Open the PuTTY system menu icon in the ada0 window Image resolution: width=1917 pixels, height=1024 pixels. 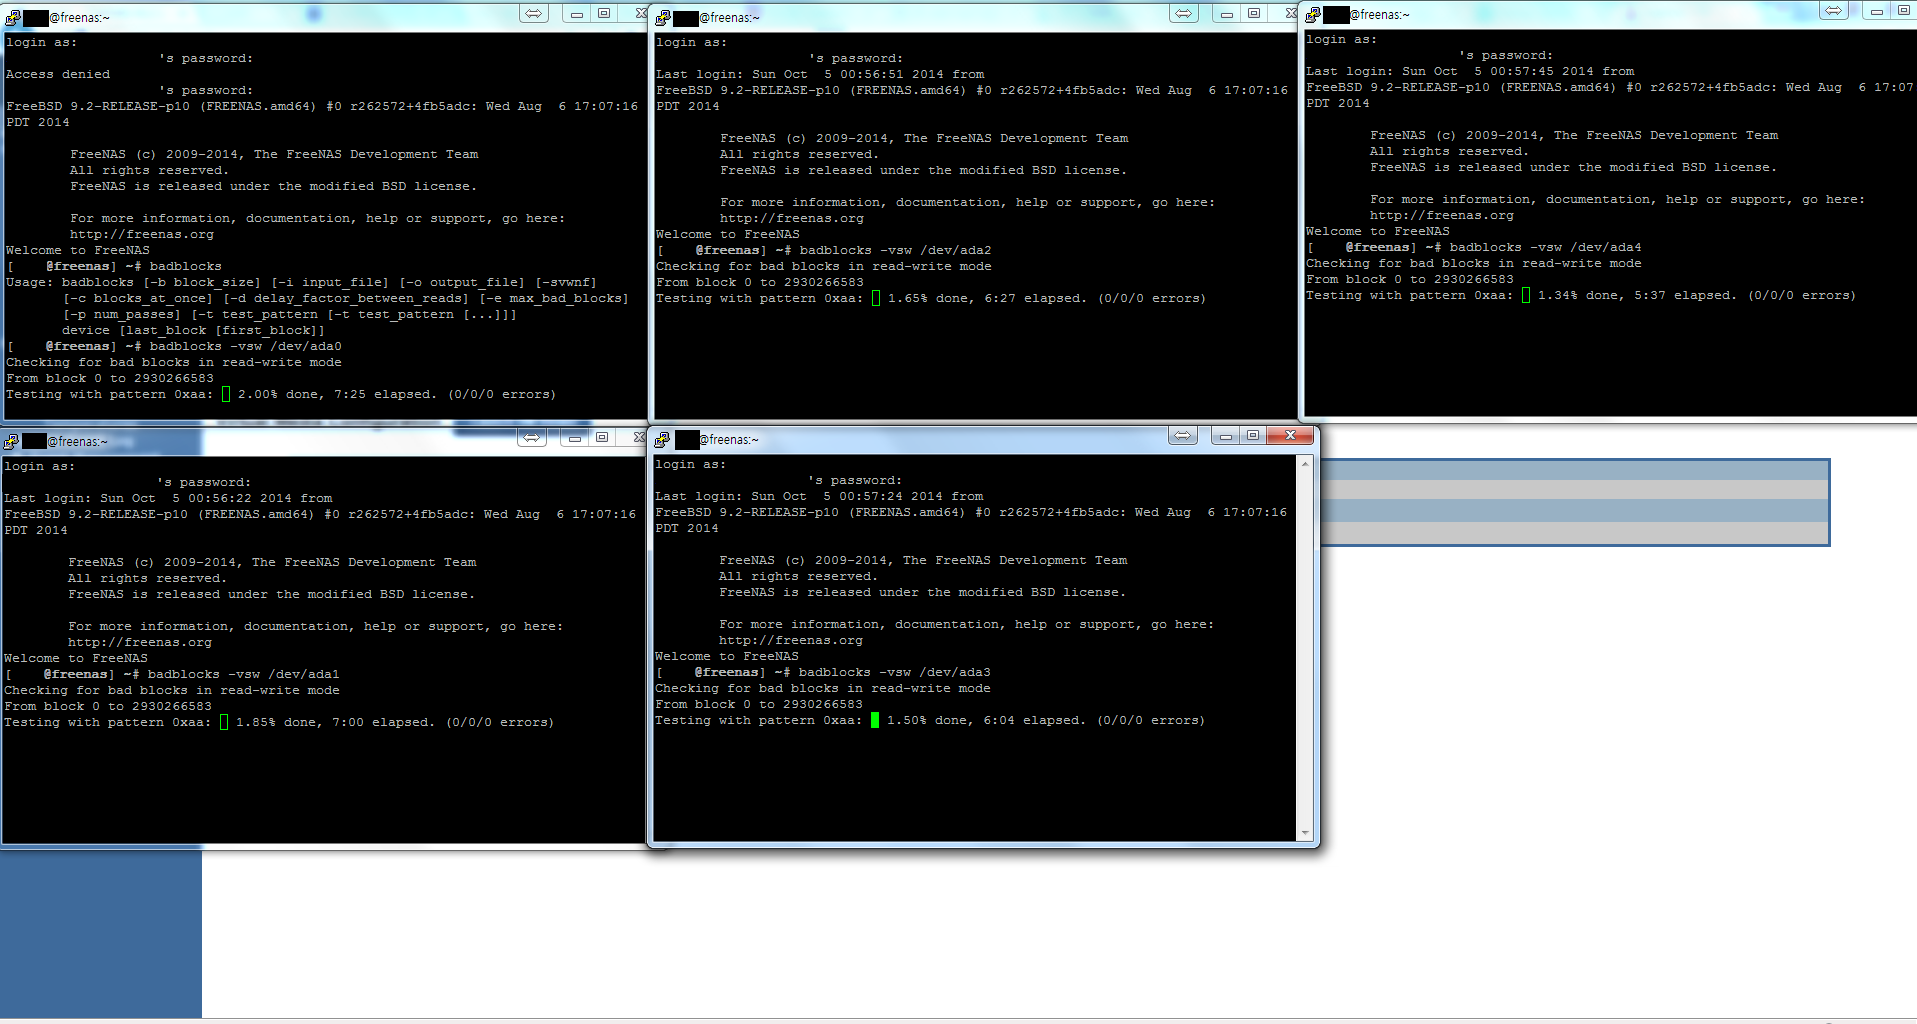(x=12, y=17)
